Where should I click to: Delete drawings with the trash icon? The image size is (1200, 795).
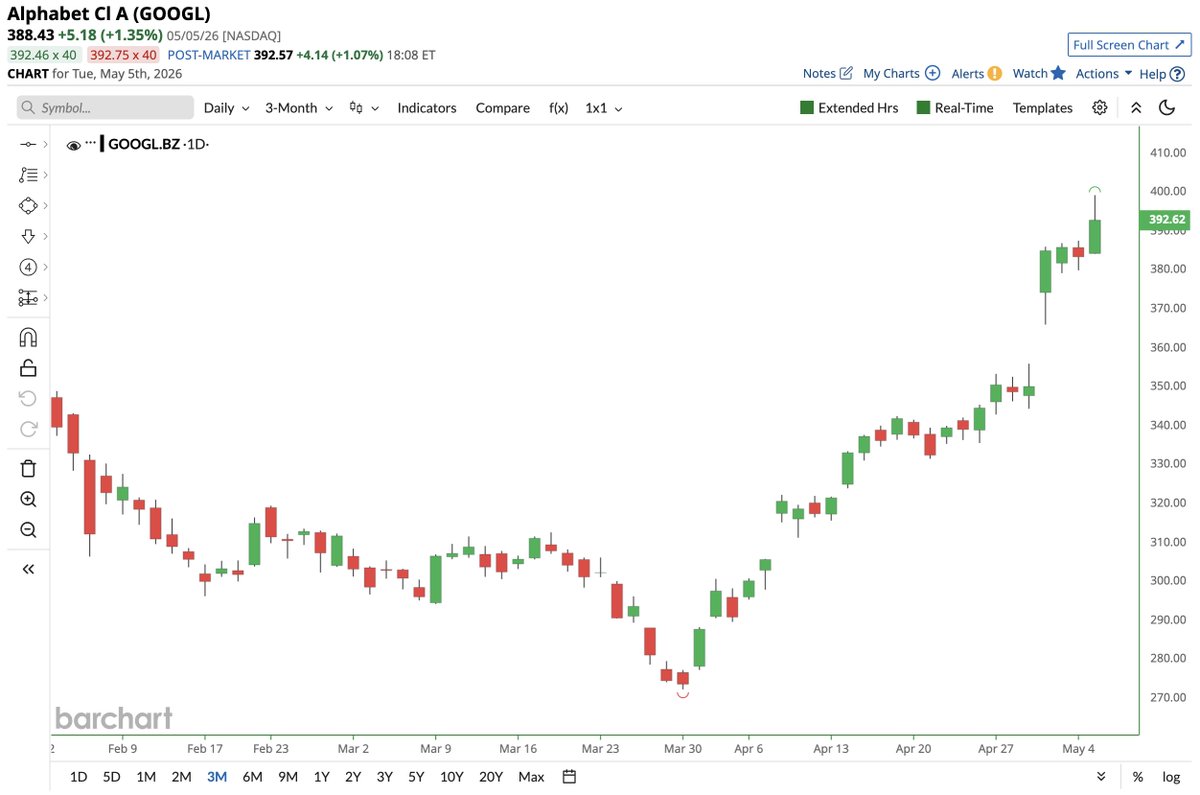point(28,468)
